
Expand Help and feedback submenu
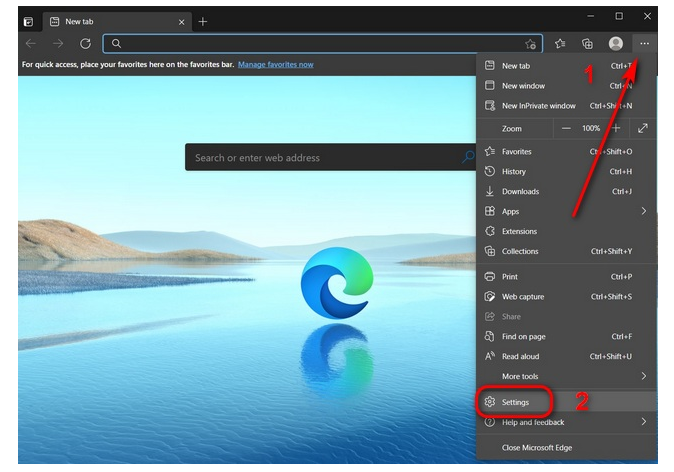click(x=644, y=422)
